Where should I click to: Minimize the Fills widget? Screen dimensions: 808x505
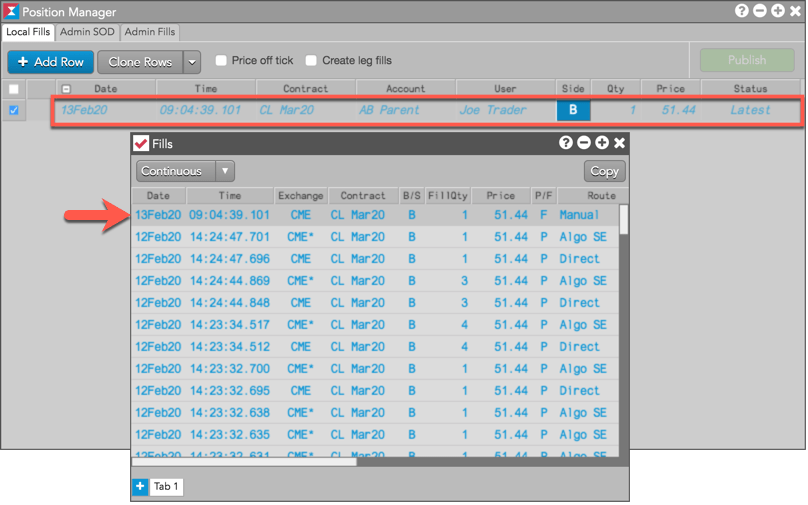(584, 143)
